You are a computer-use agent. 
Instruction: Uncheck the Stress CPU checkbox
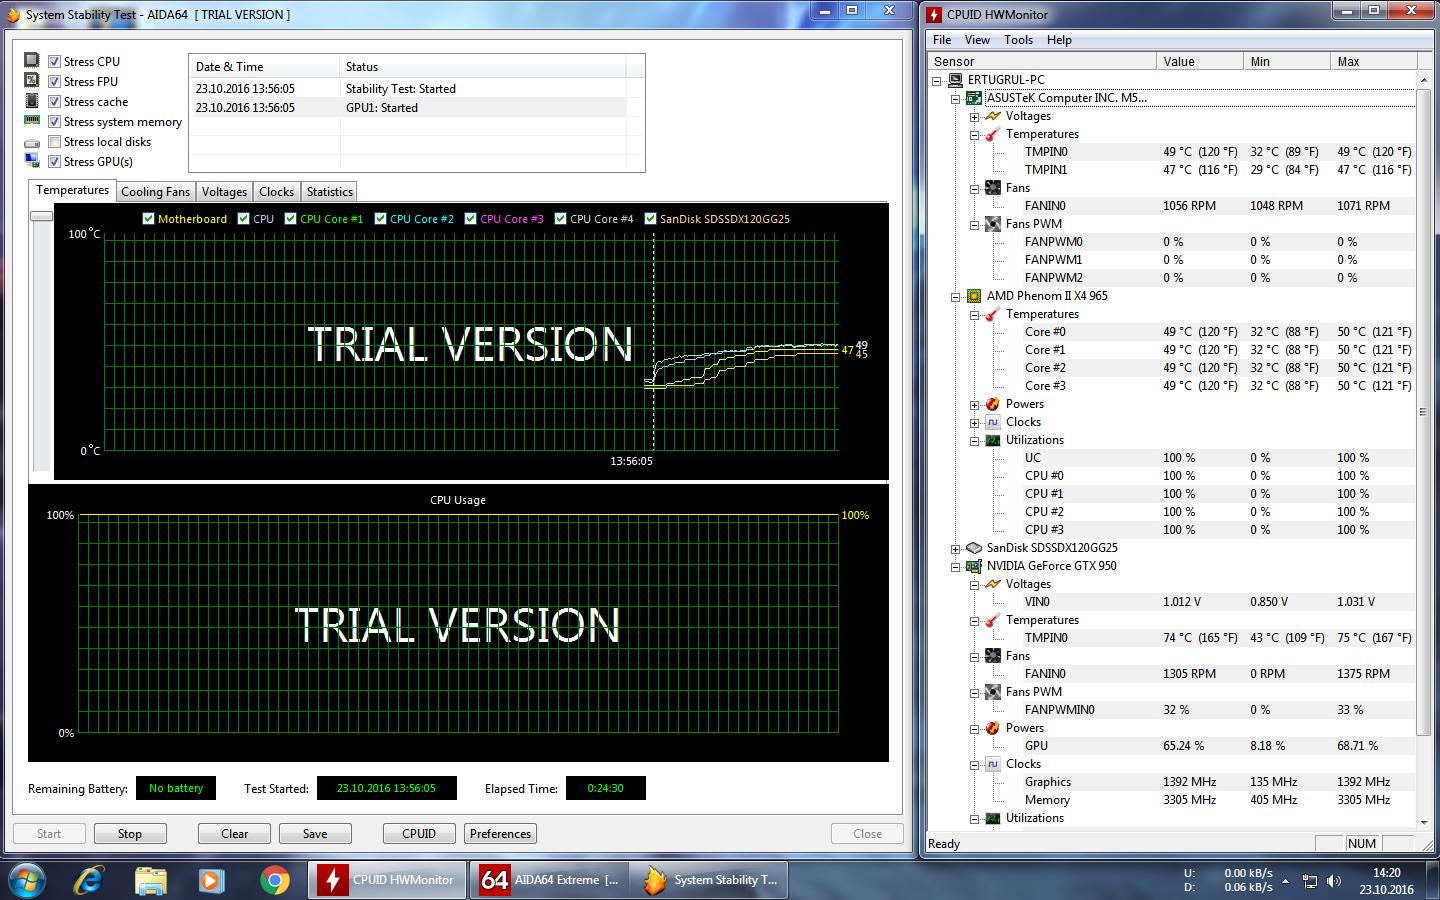[x=55, y=62]
